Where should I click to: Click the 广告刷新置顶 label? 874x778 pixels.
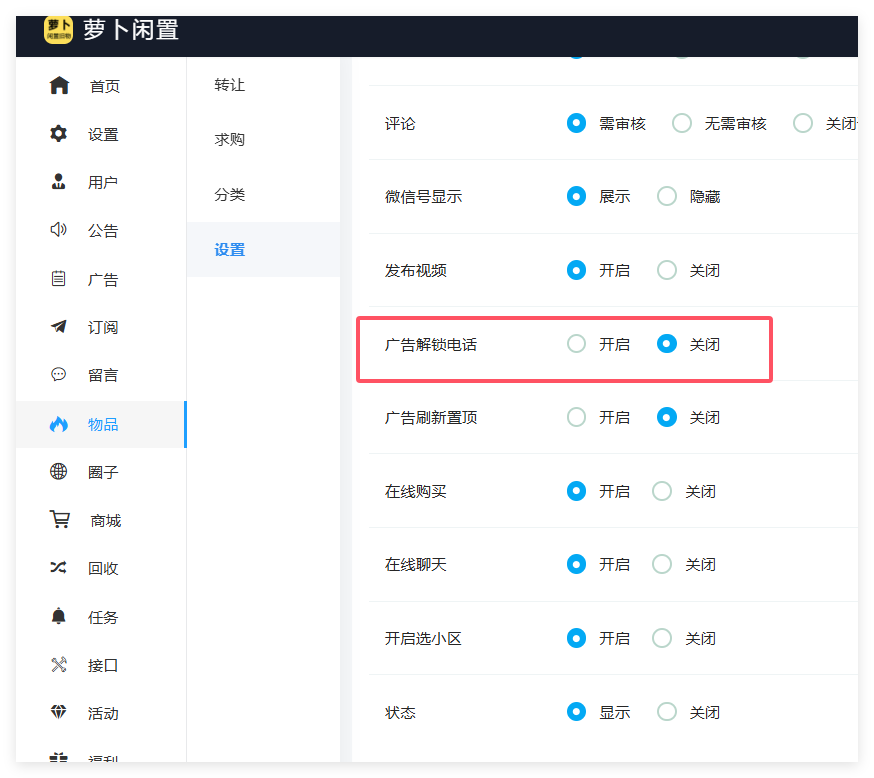click(431, 417)
